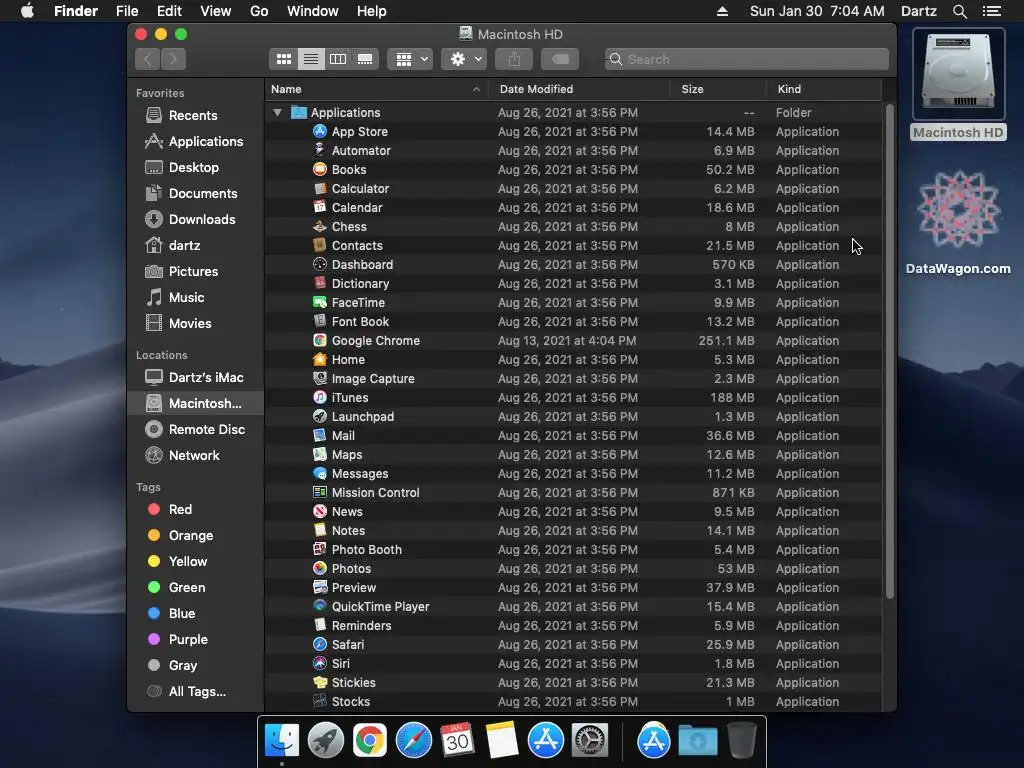Open the Help menu
1024x768 pixels.
click(x=372, y=11)
